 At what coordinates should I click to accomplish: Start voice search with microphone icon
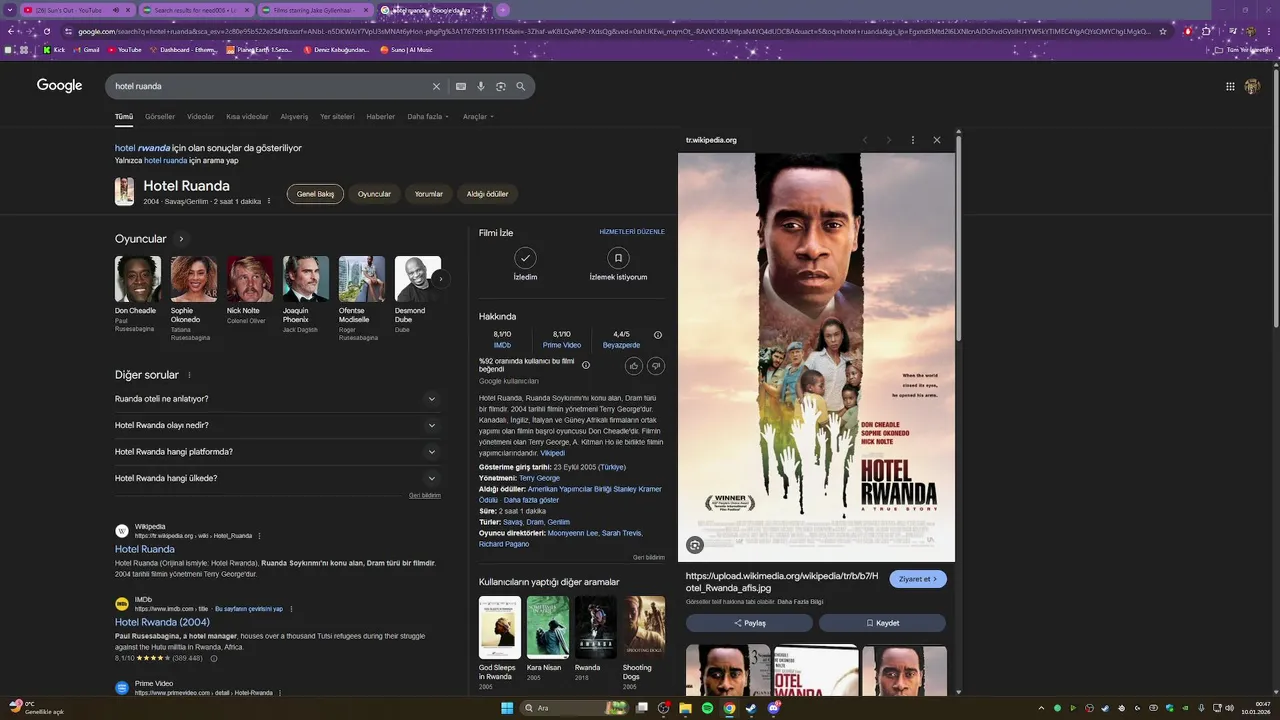(x=481, y=86)
